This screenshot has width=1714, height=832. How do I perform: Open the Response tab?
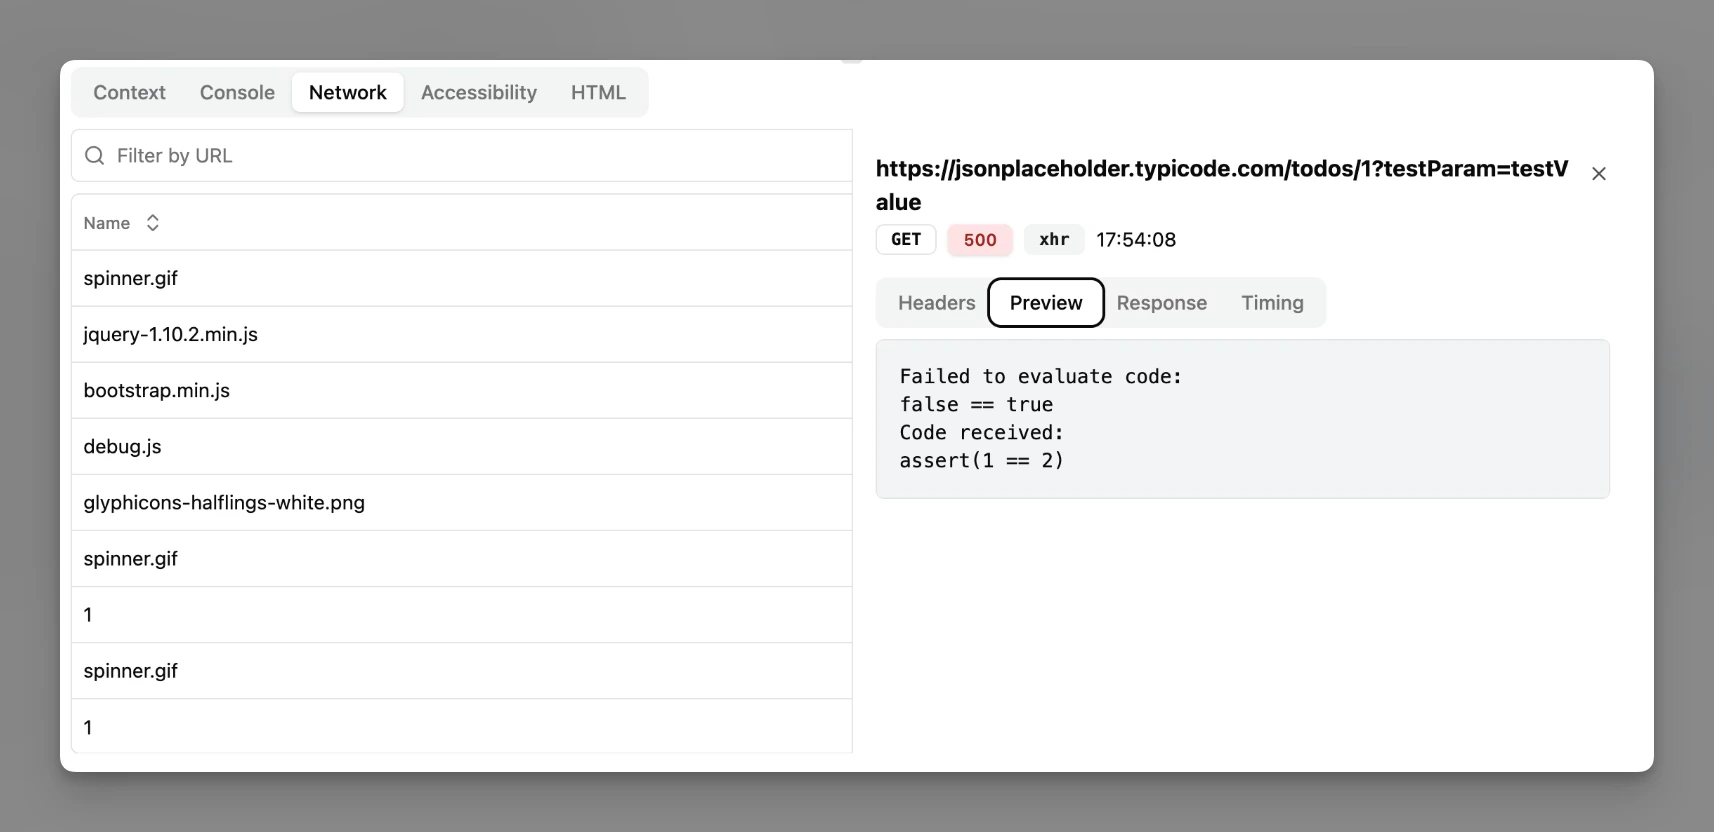[1161, 302]
